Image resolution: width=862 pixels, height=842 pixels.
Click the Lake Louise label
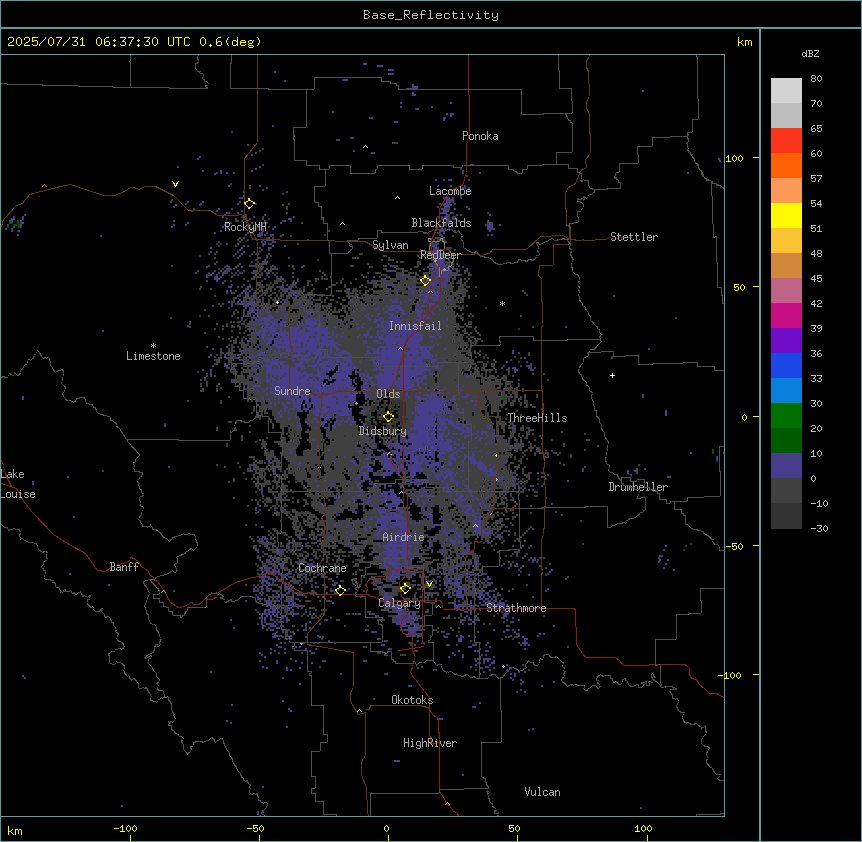pos(18,484)
